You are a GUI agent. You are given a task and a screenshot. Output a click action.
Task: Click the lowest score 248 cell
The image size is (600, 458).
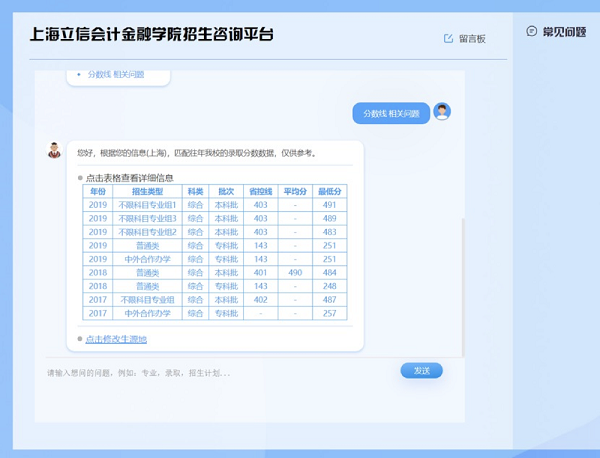pyautogui.click(x=329, y=286)
